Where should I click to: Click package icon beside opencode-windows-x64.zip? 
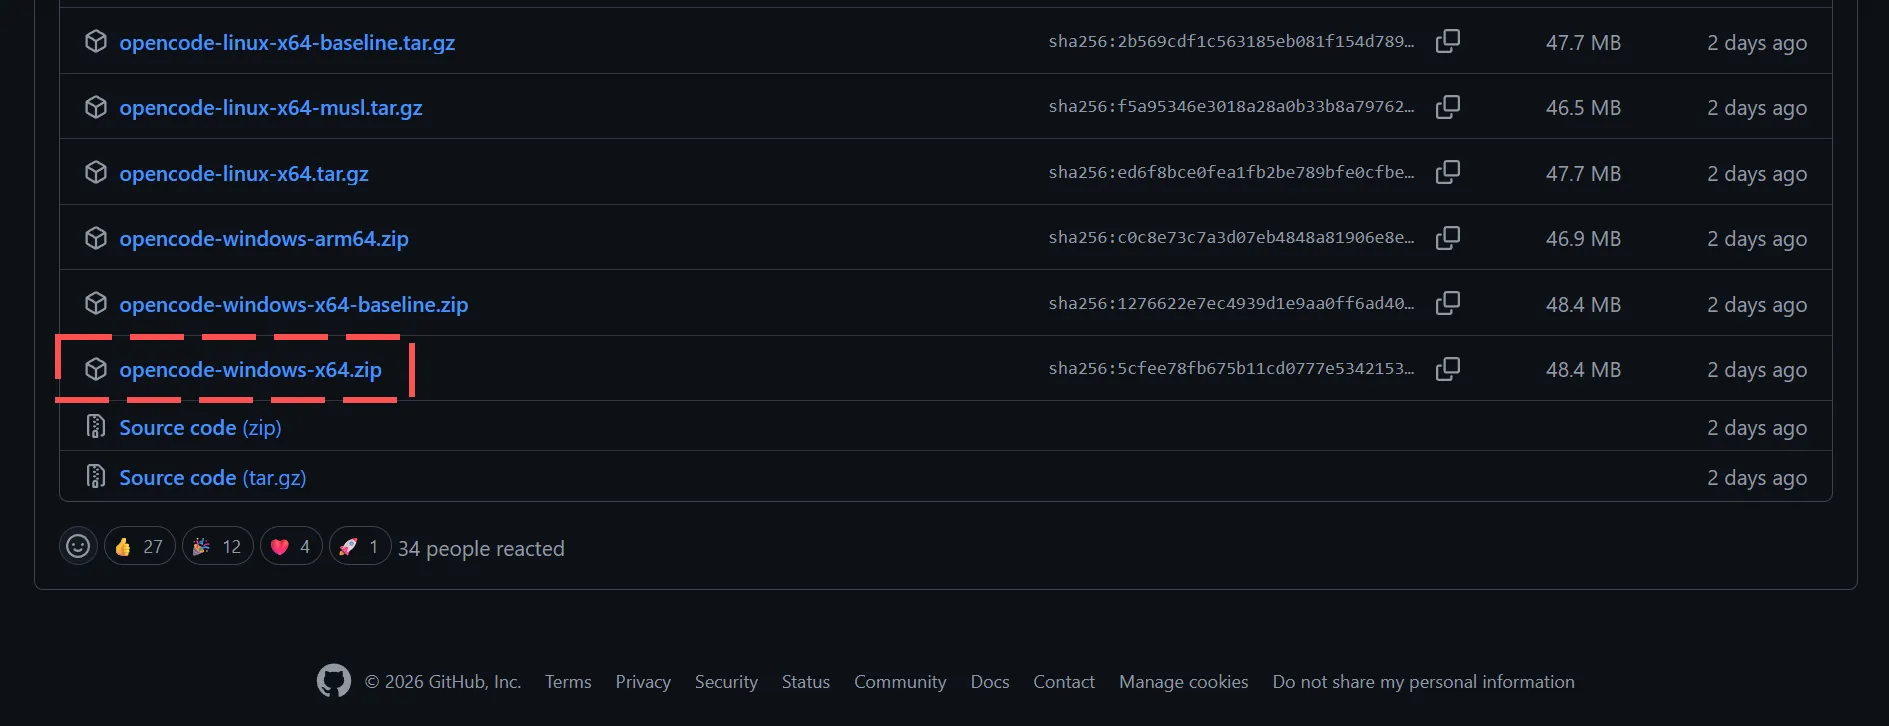pyautogui.click(x=96, y=368)
